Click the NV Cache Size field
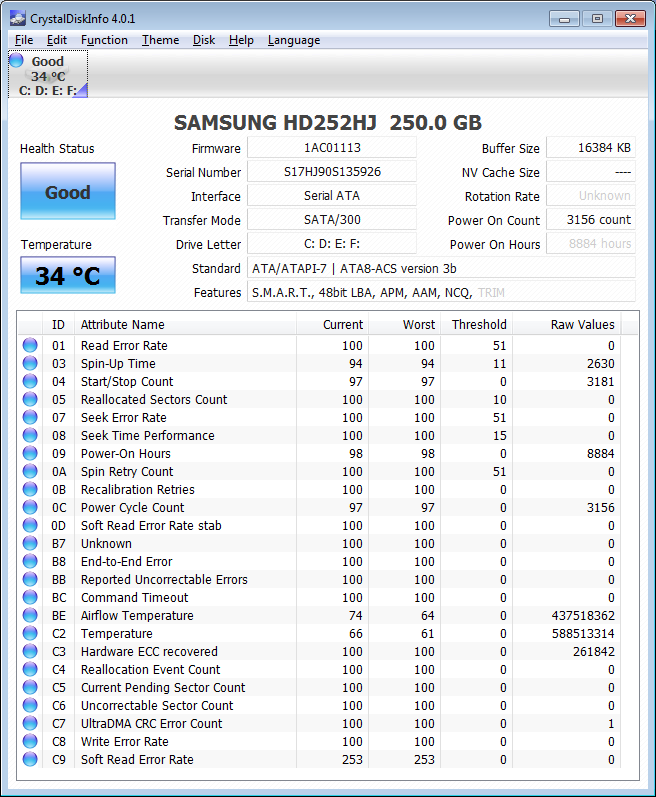 click(590, 171)
